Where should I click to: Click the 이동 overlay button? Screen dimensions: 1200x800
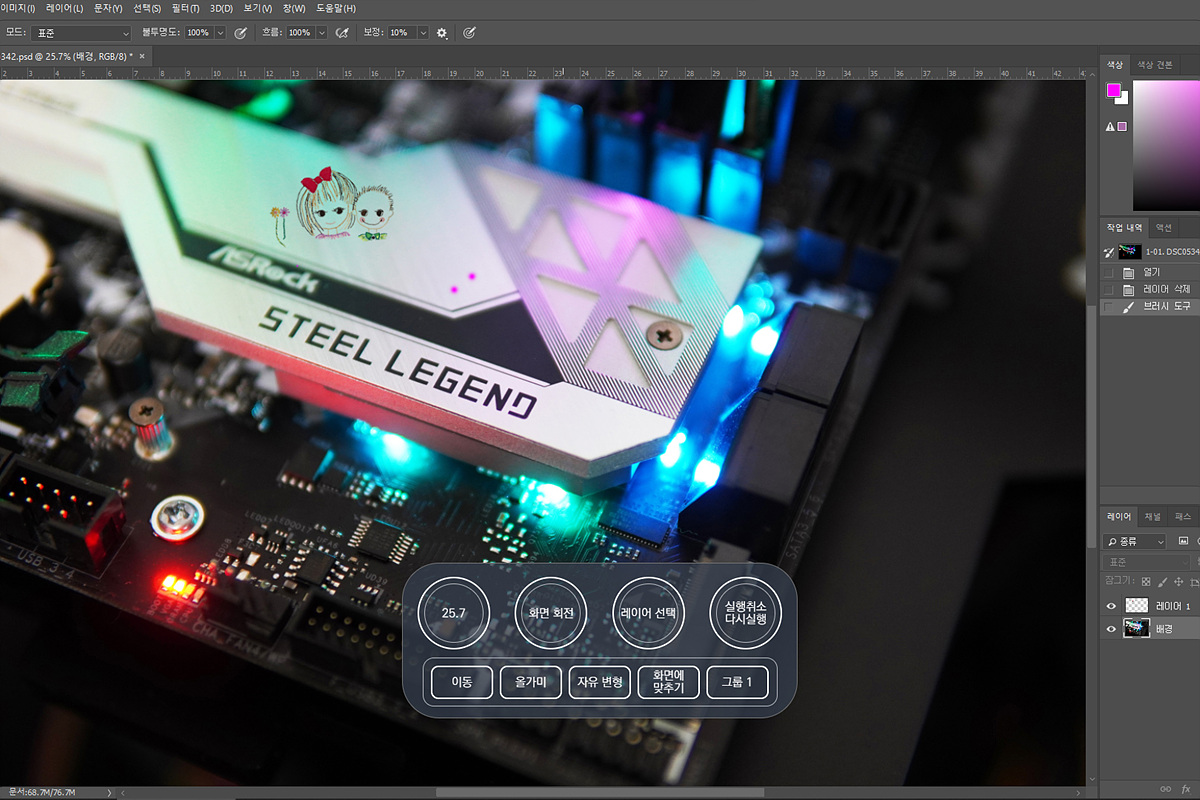click(462, 682)
